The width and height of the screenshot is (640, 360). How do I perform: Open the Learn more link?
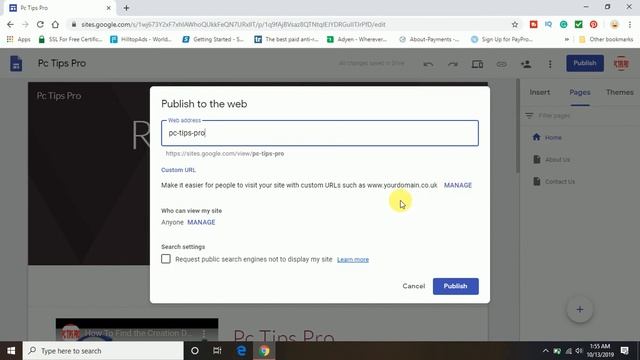tap(353, 260)
